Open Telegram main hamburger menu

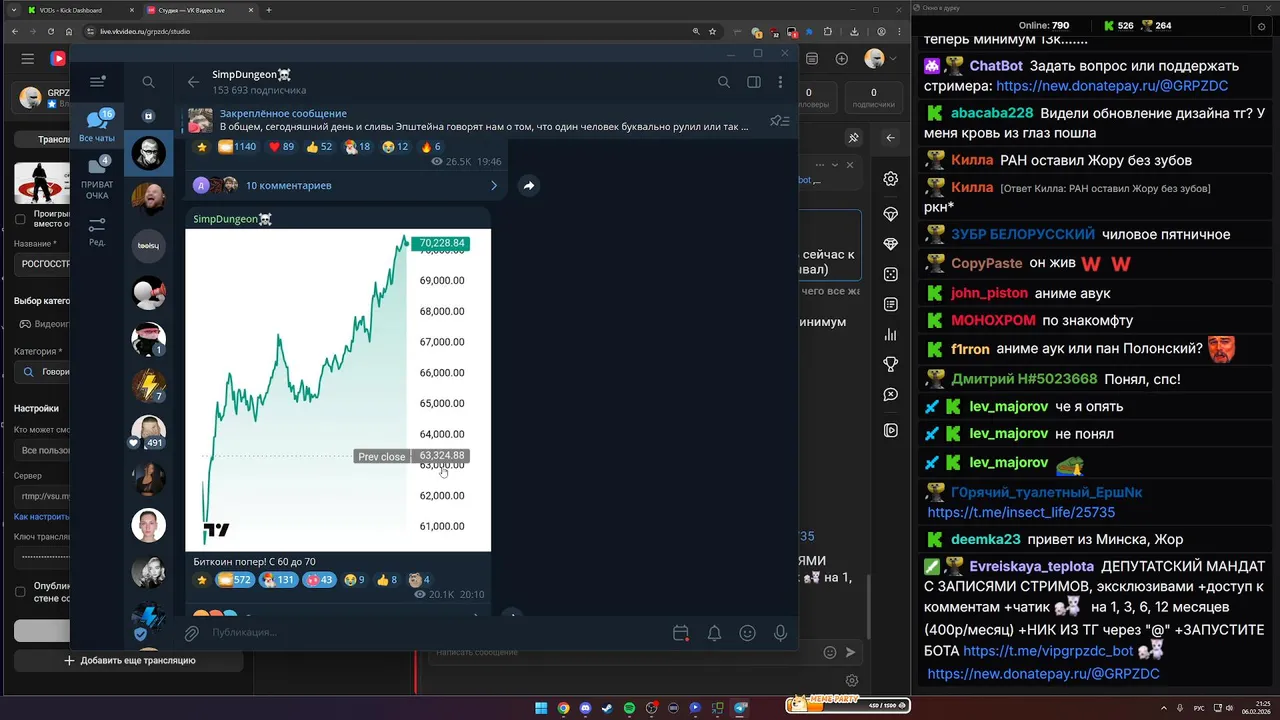pos(97,82)
